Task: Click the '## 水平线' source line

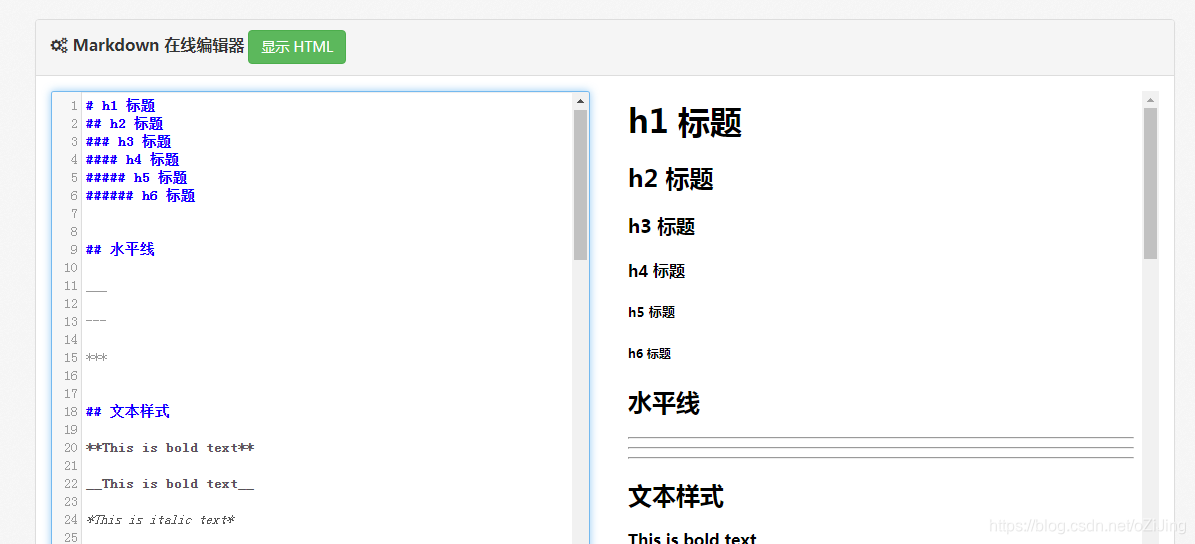Action: tap(120, 249)
